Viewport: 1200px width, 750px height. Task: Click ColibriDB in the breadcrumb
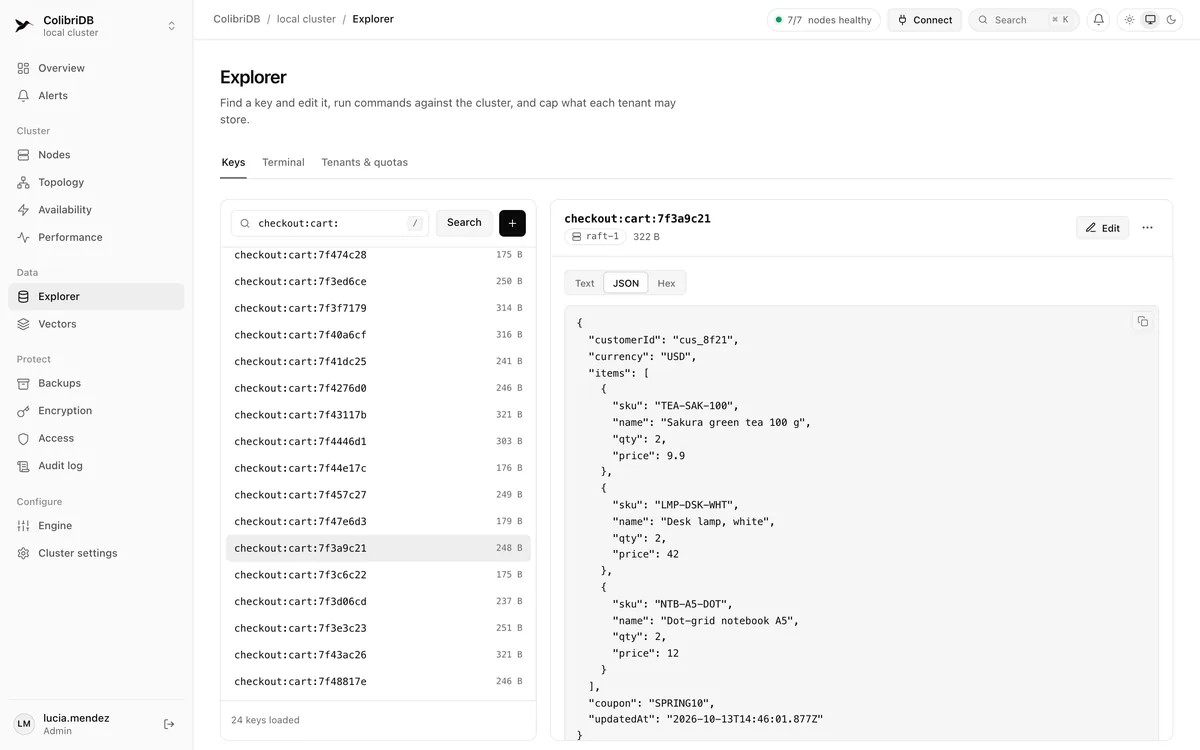tap(237, 19)
